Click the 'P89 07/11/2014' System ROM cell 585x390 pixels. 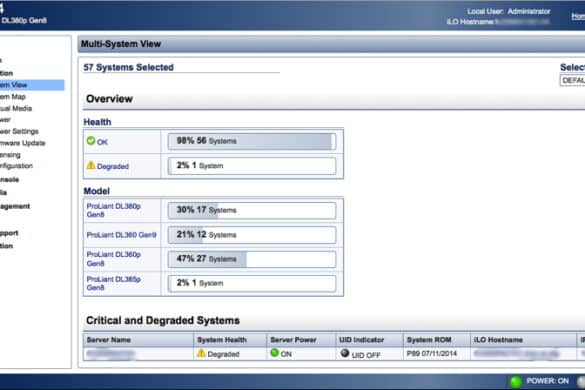click(x=432, y=353)
